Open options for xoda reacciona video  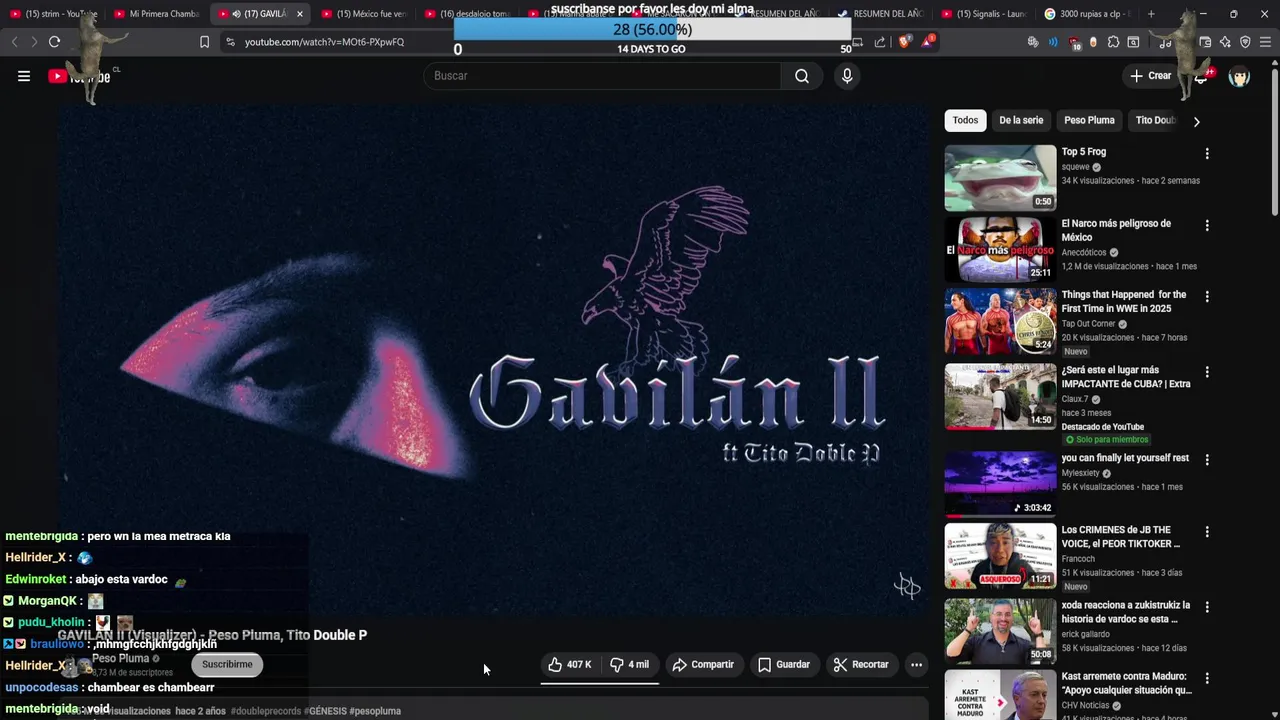click(x=1207, y=607)
